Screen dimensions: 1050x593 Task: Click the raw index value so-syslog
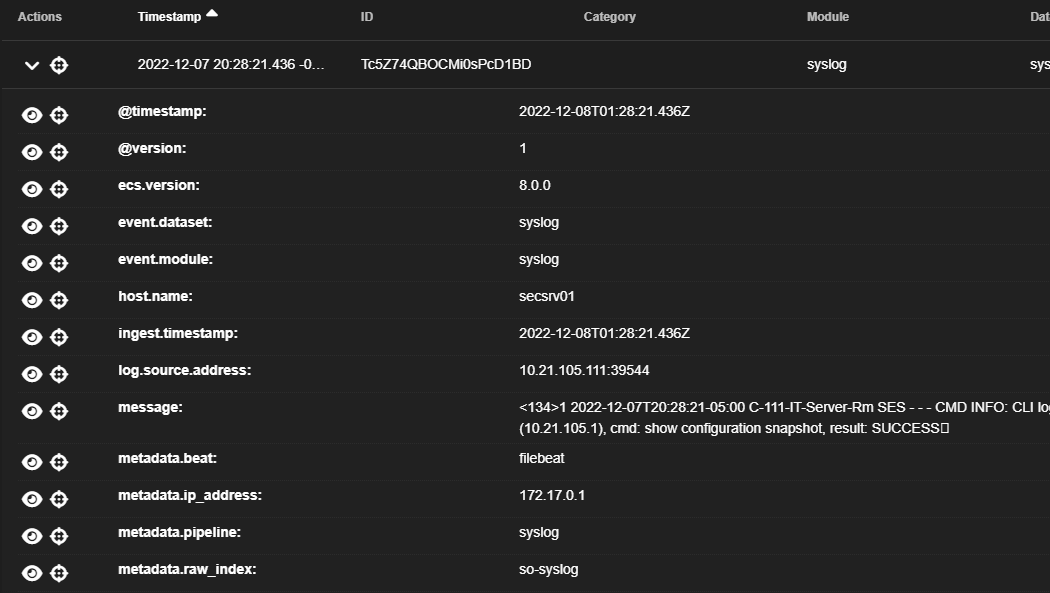point(548,569)
